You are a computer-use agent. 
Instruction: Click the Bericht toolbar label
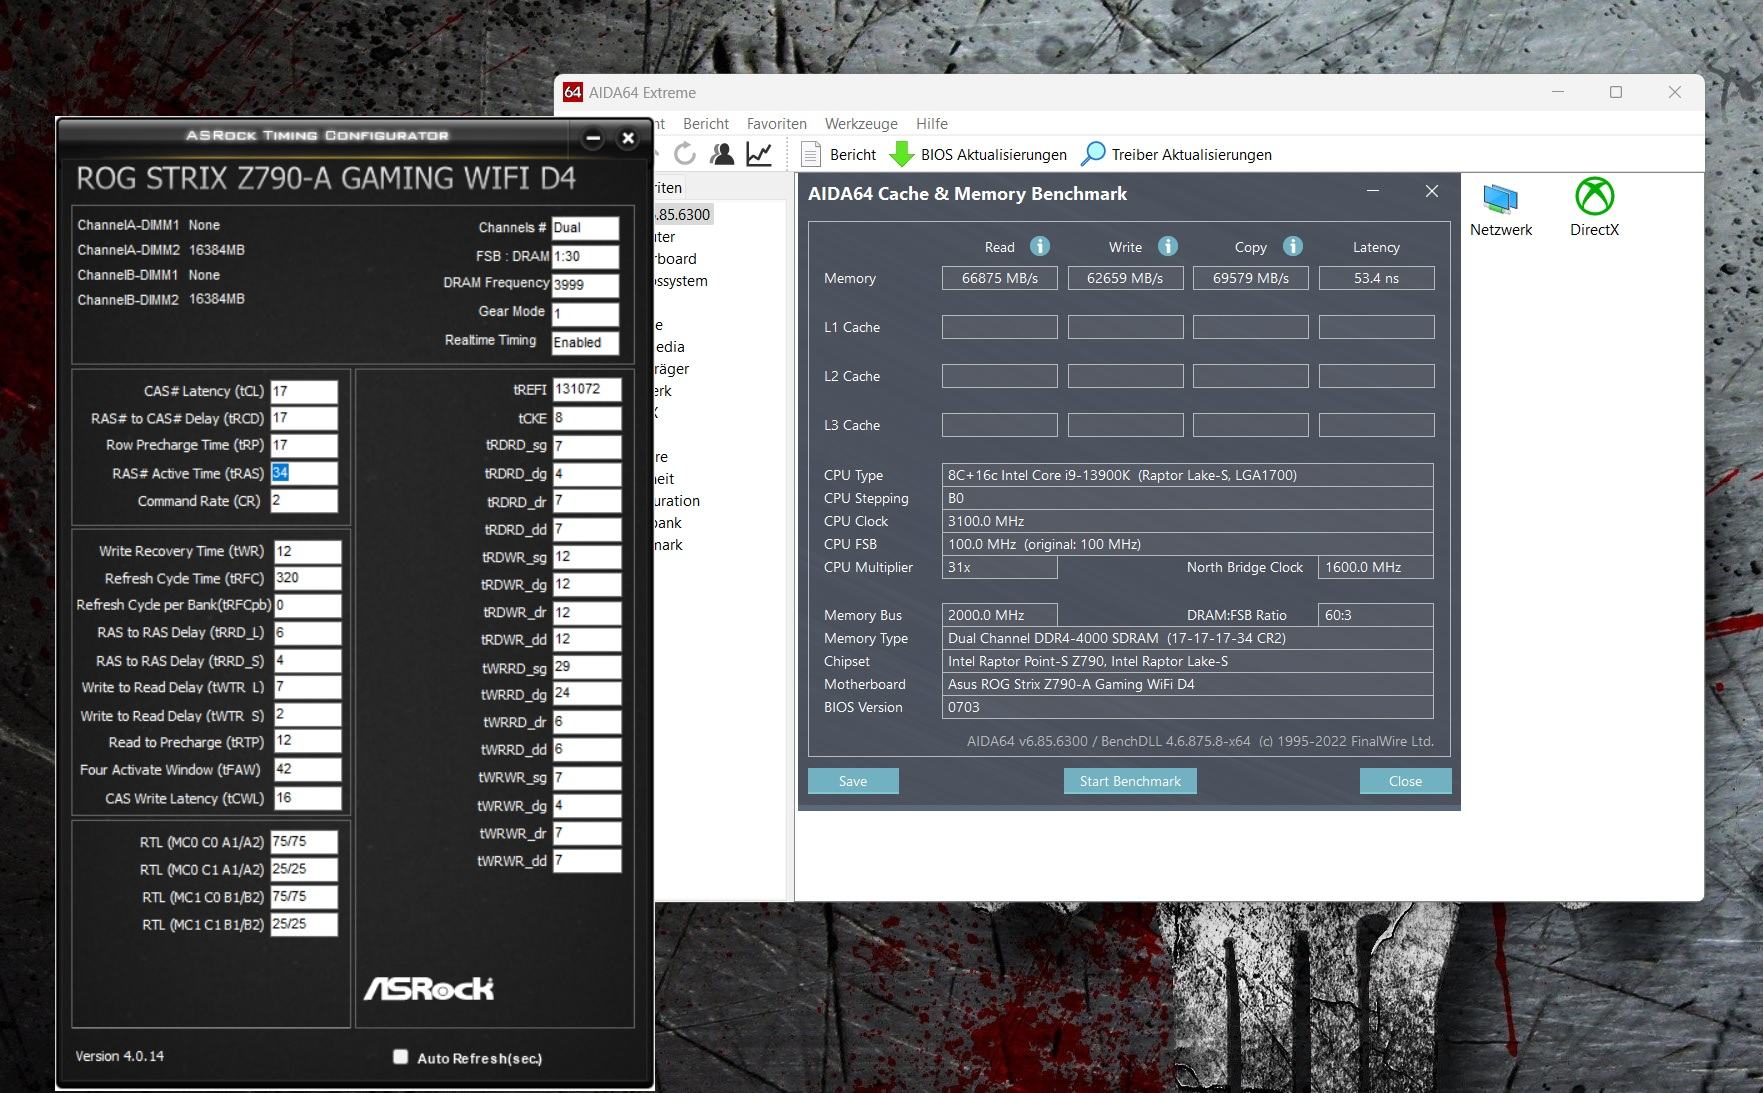click(x=853, y=155)
